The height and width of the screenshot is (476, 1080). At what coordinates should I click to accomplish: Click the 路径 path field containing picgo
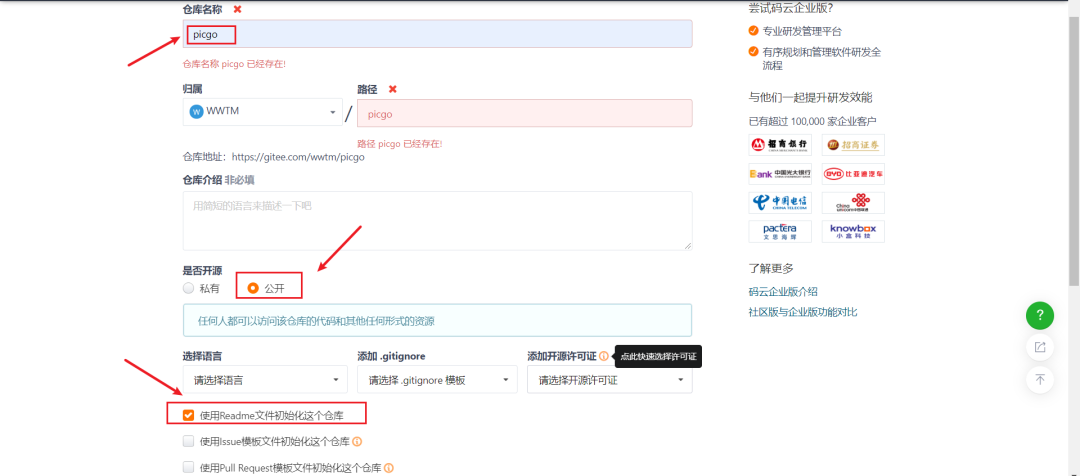525,114
